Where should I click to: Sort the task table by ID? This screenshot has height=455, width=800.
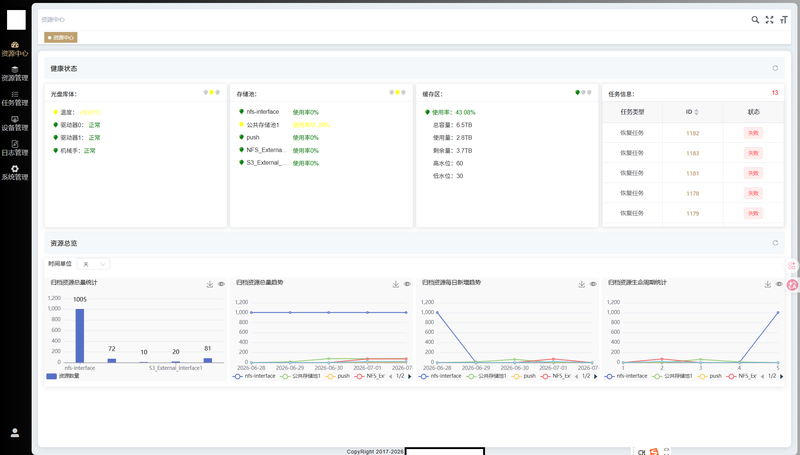click(x=696, y=112)
